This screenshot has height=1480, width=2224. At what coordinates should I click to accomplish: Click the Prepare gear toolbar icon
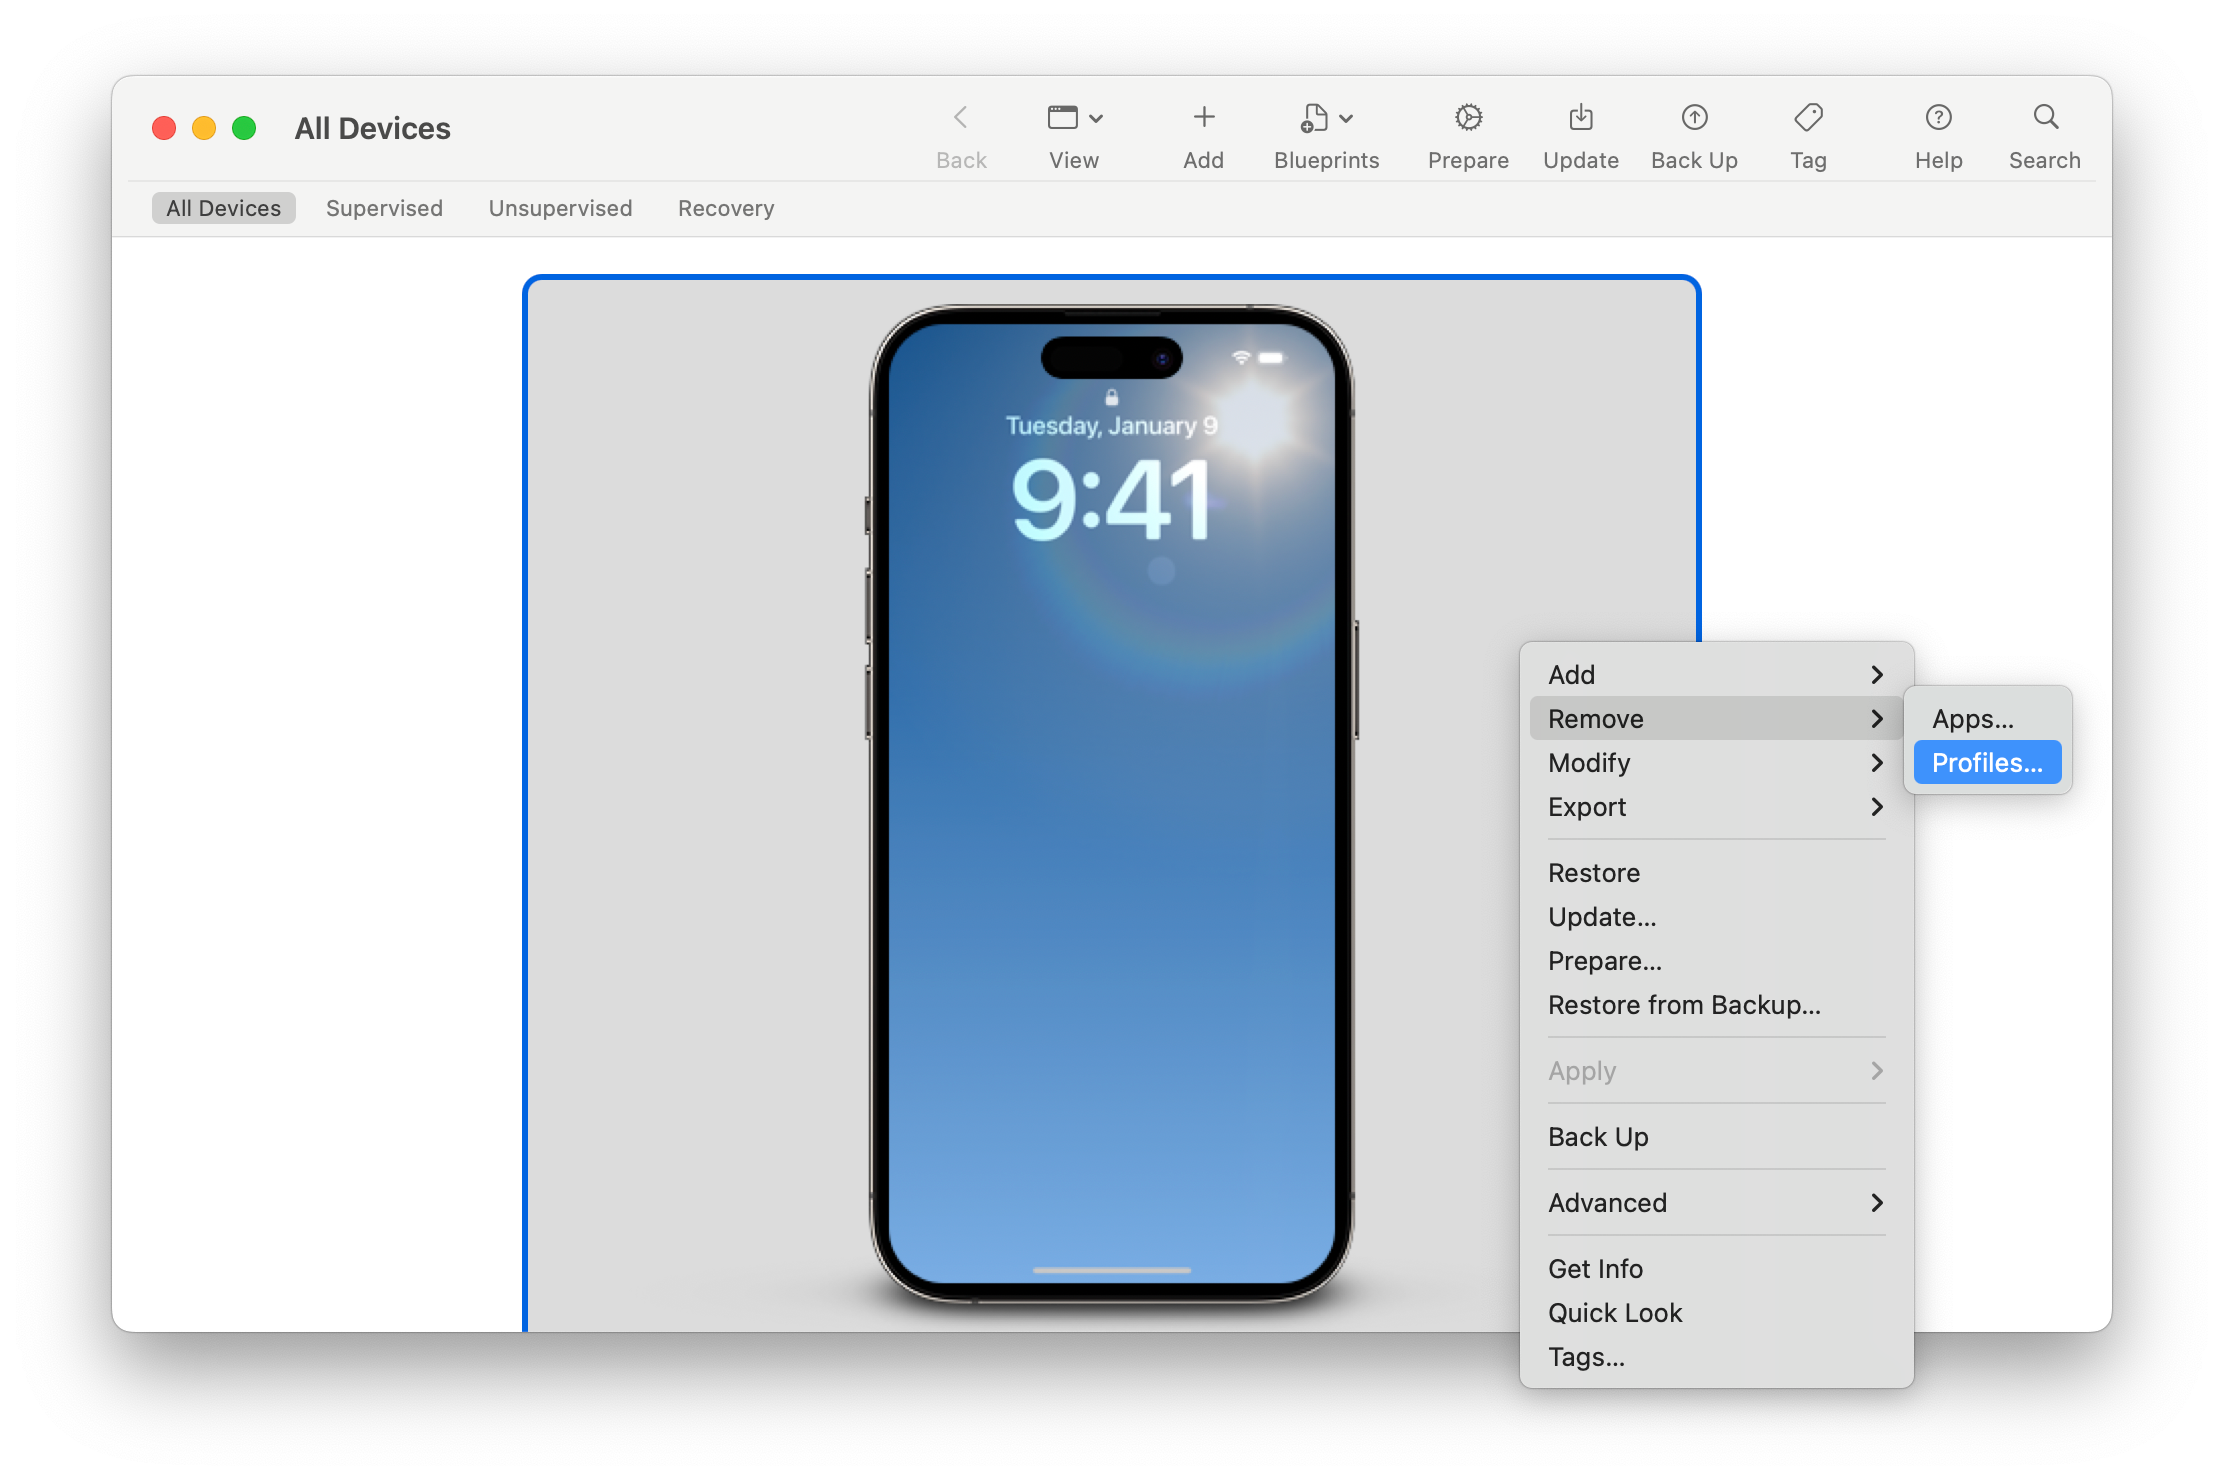1468,118
